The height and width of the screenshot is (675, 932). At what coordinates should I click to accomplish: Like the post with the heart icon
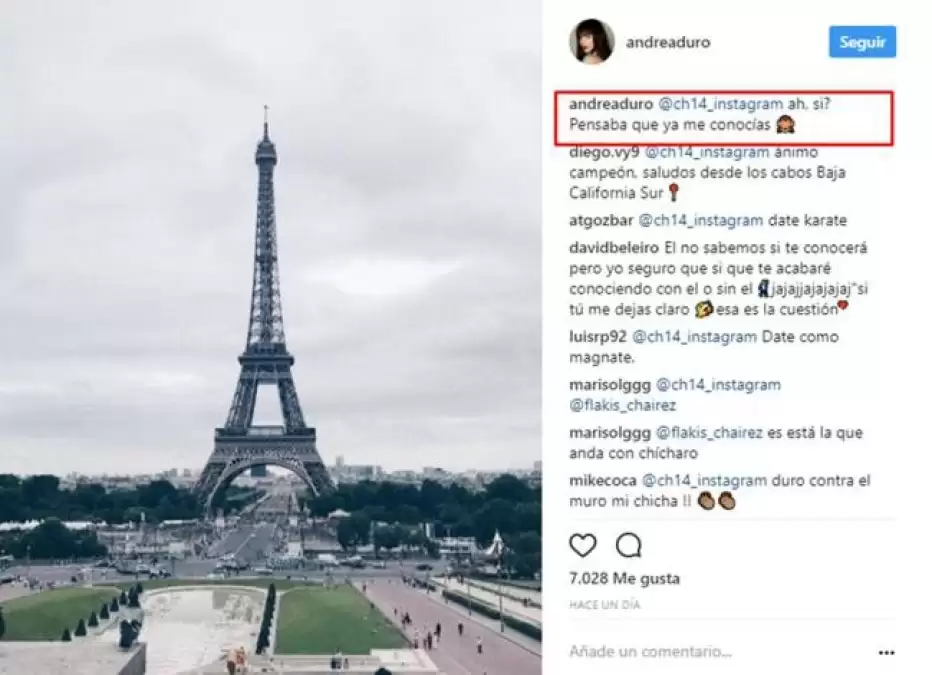[582, 545]
